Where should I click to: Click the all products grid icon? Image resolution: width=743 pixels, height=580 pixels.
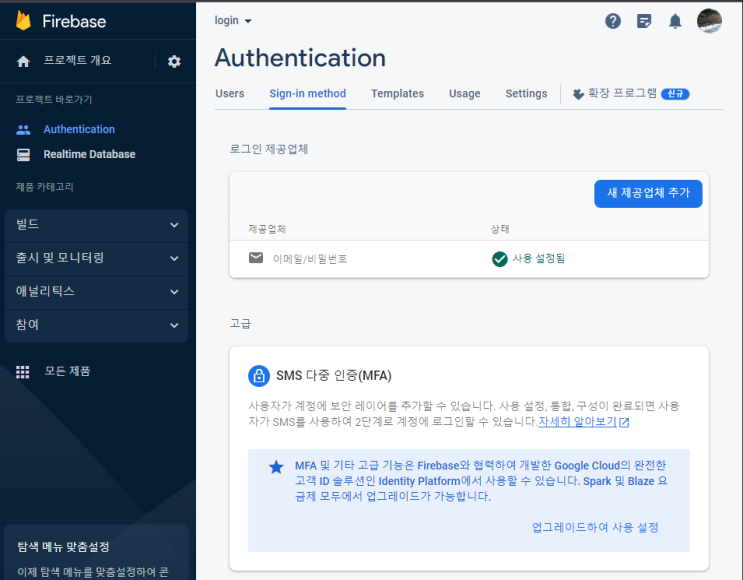coord(23,372)
